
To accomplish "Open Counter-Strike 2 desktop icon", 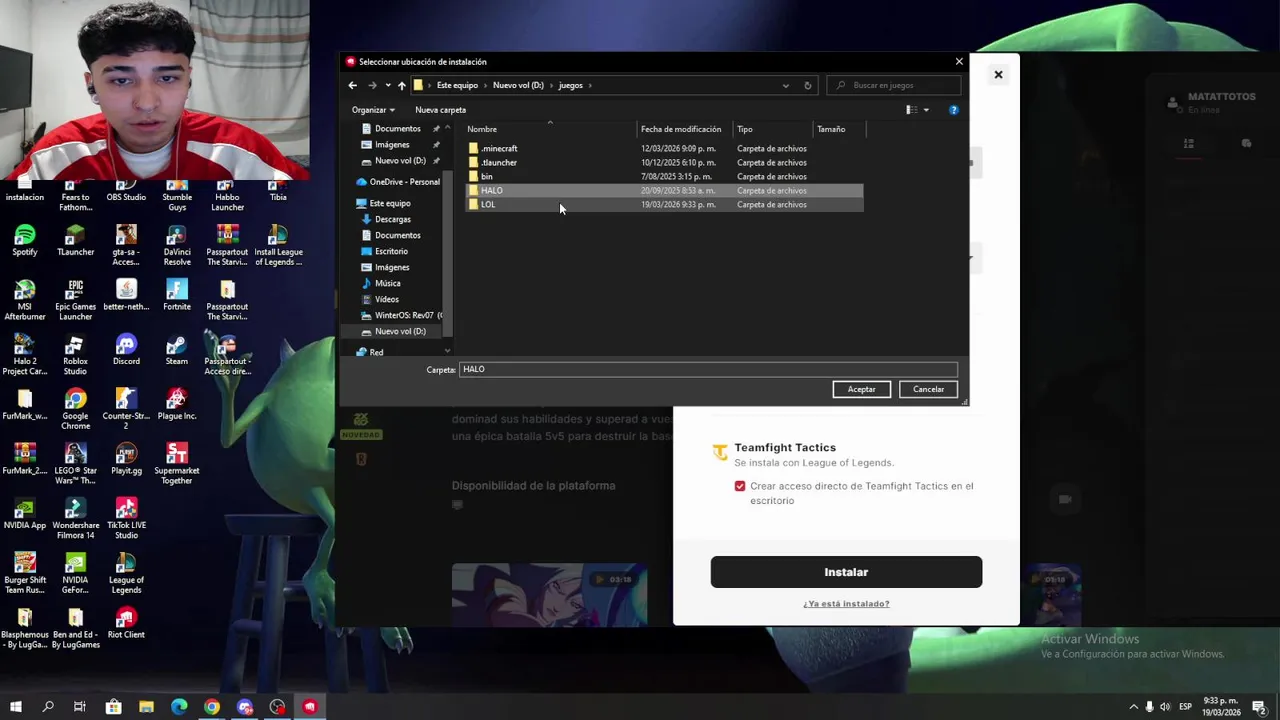I will [126, 410].
